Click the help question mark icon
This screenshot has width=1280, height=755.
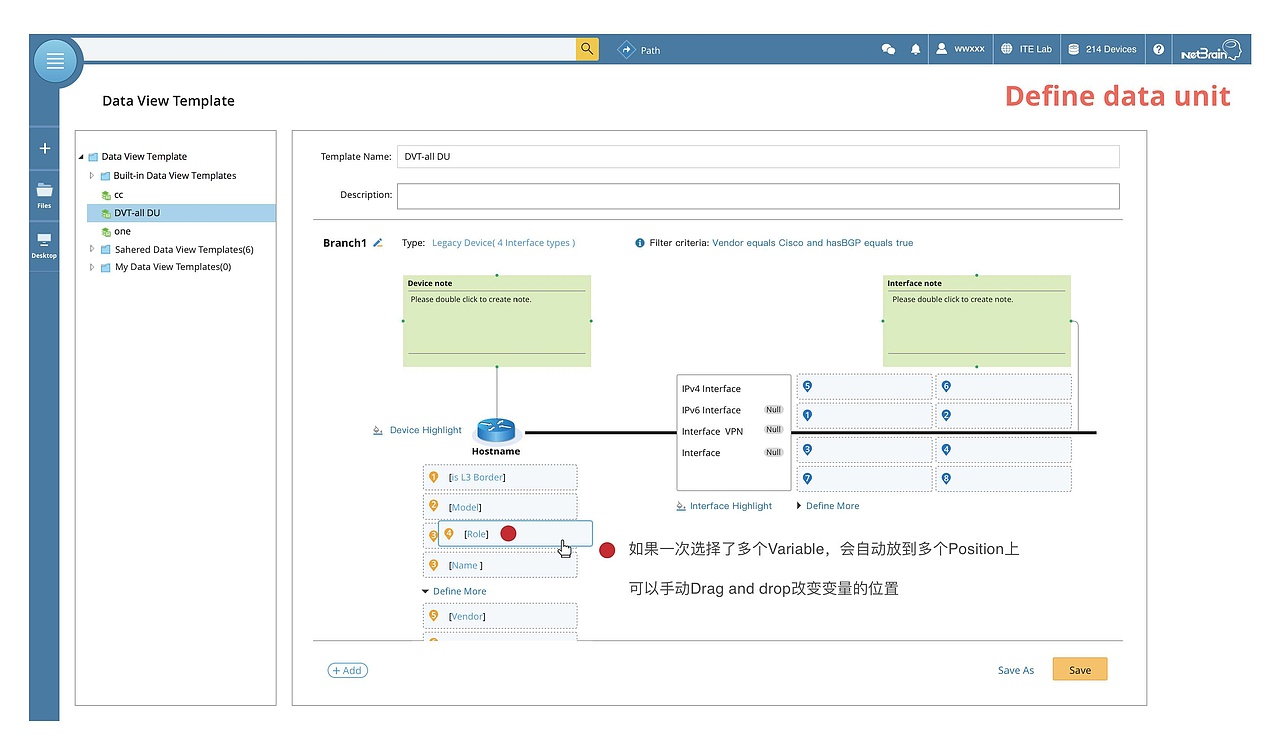point(1158,48)
